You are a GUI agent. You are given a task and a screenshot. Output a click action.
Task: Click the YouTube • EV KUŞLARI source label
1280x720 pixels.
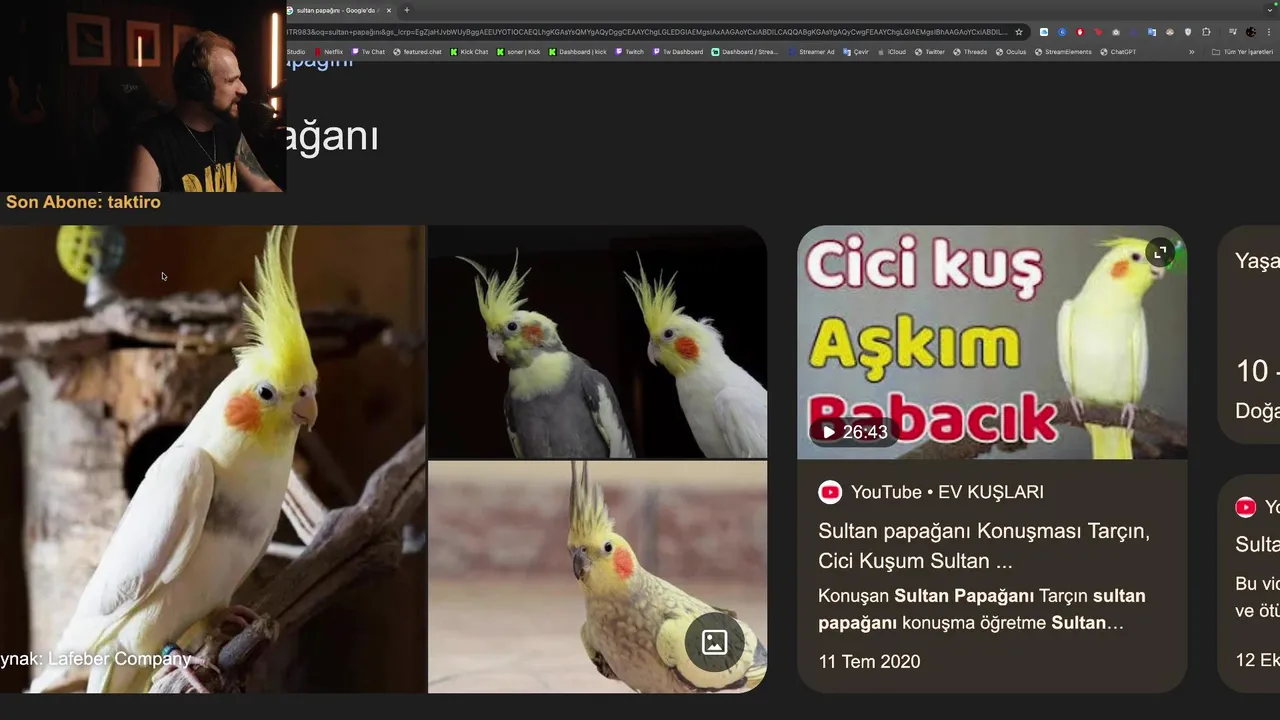[x=947, y=492]
